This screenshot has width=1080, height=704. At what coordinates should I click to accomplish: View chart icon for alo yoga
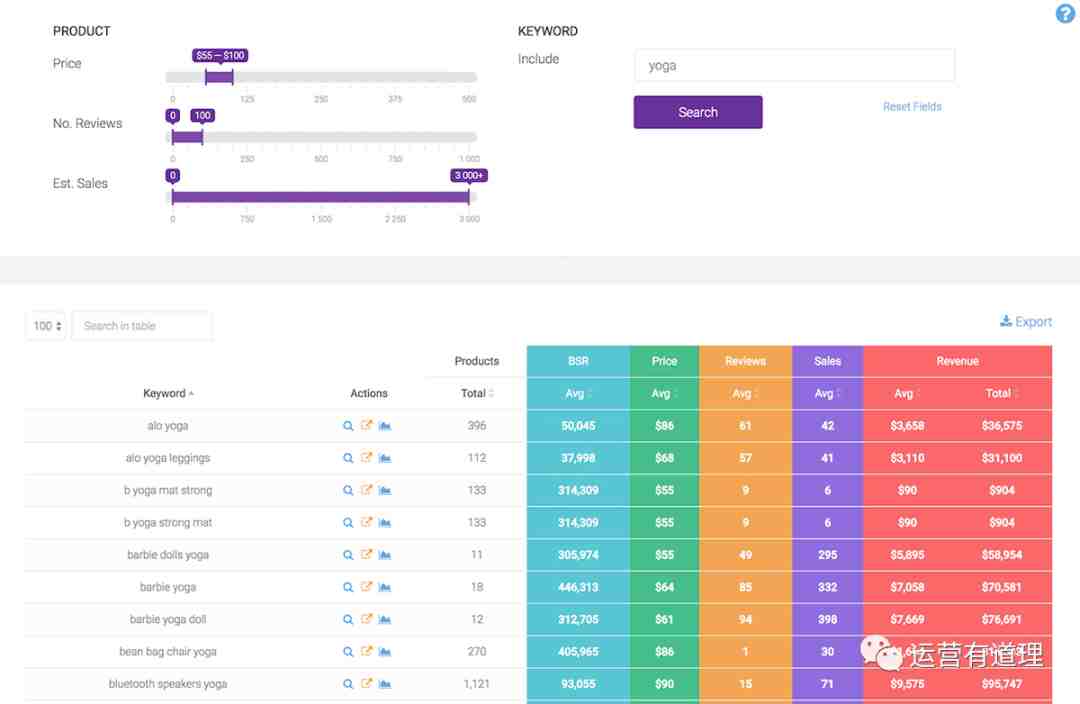coord(385,426)
